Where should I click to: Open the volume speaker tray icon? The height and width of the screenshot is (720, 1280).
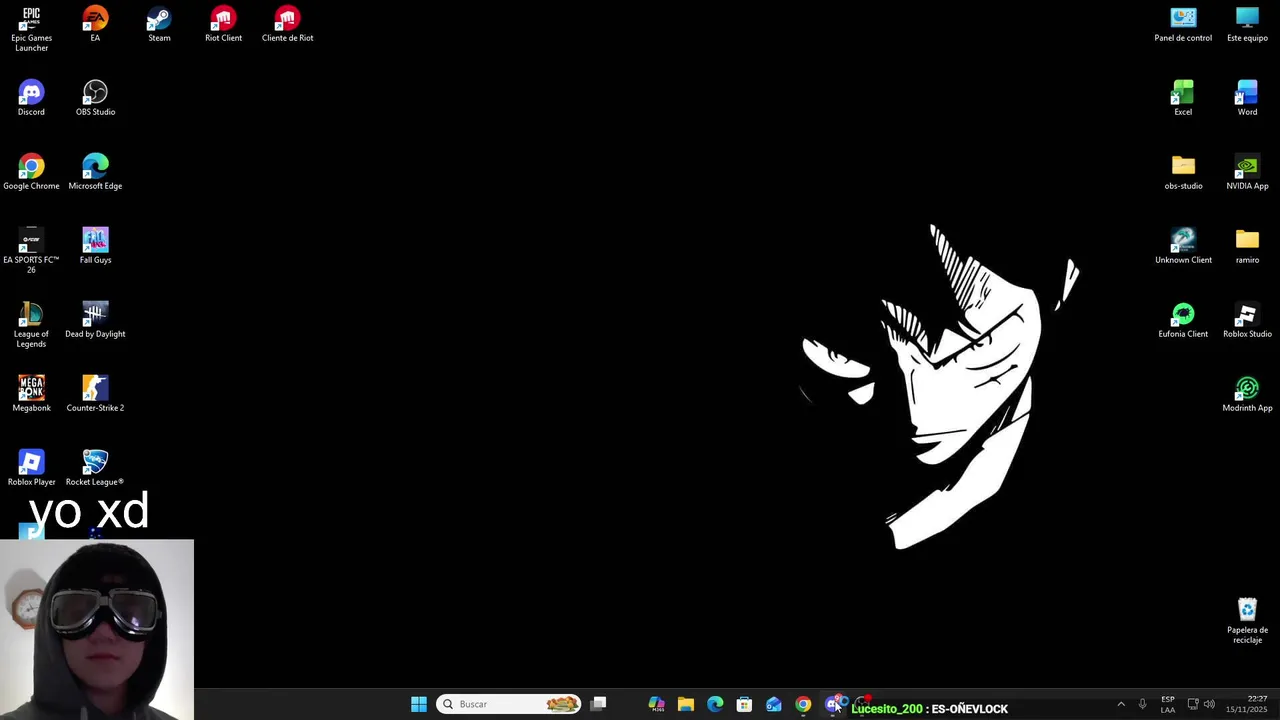pyautogui.click(x=1209, y=704)
